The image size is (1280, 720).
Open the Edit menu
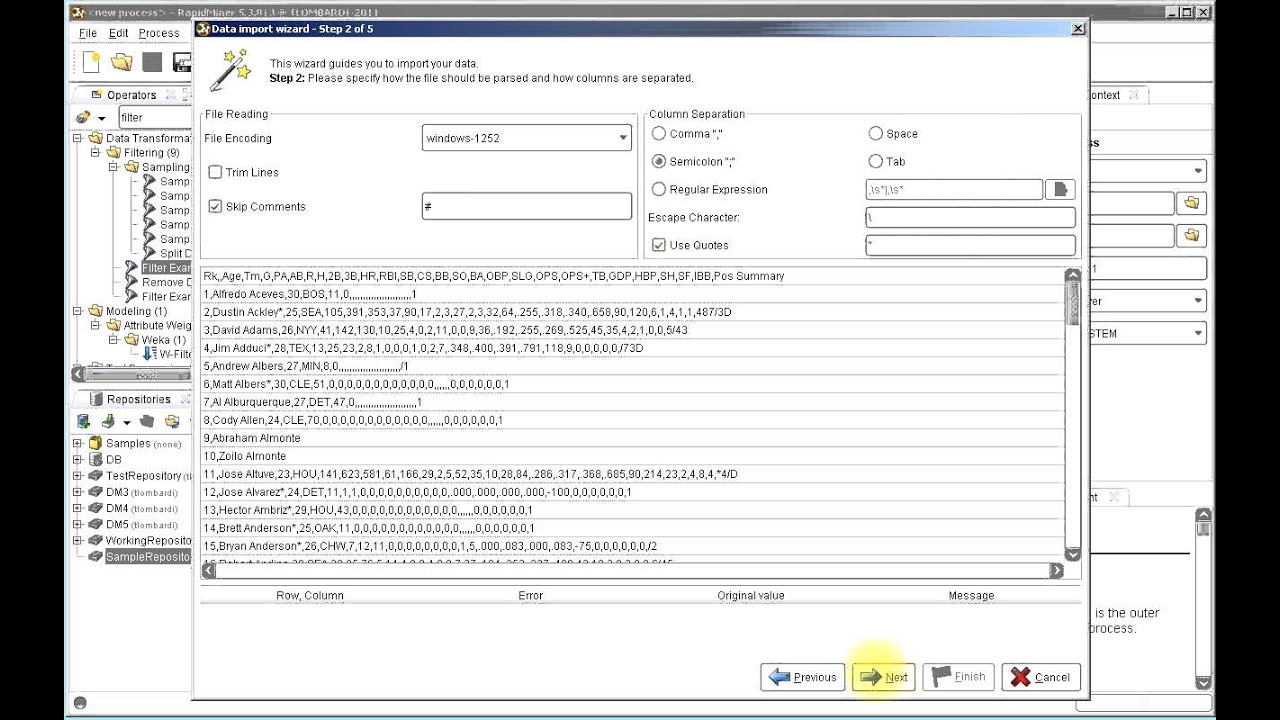click(118, 33)
